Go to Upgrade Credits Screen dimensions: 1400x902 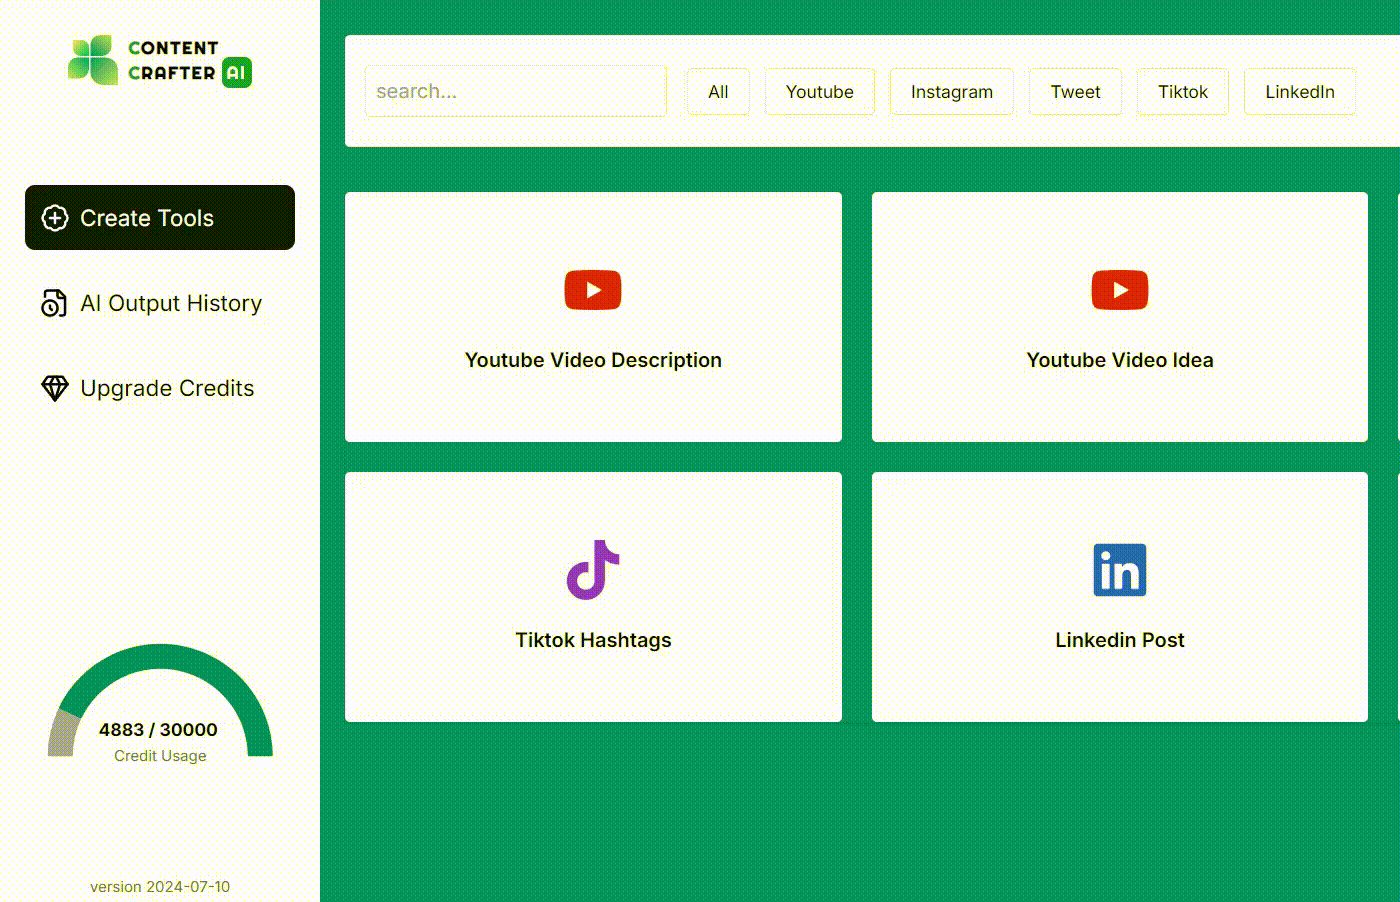(160, 388)
